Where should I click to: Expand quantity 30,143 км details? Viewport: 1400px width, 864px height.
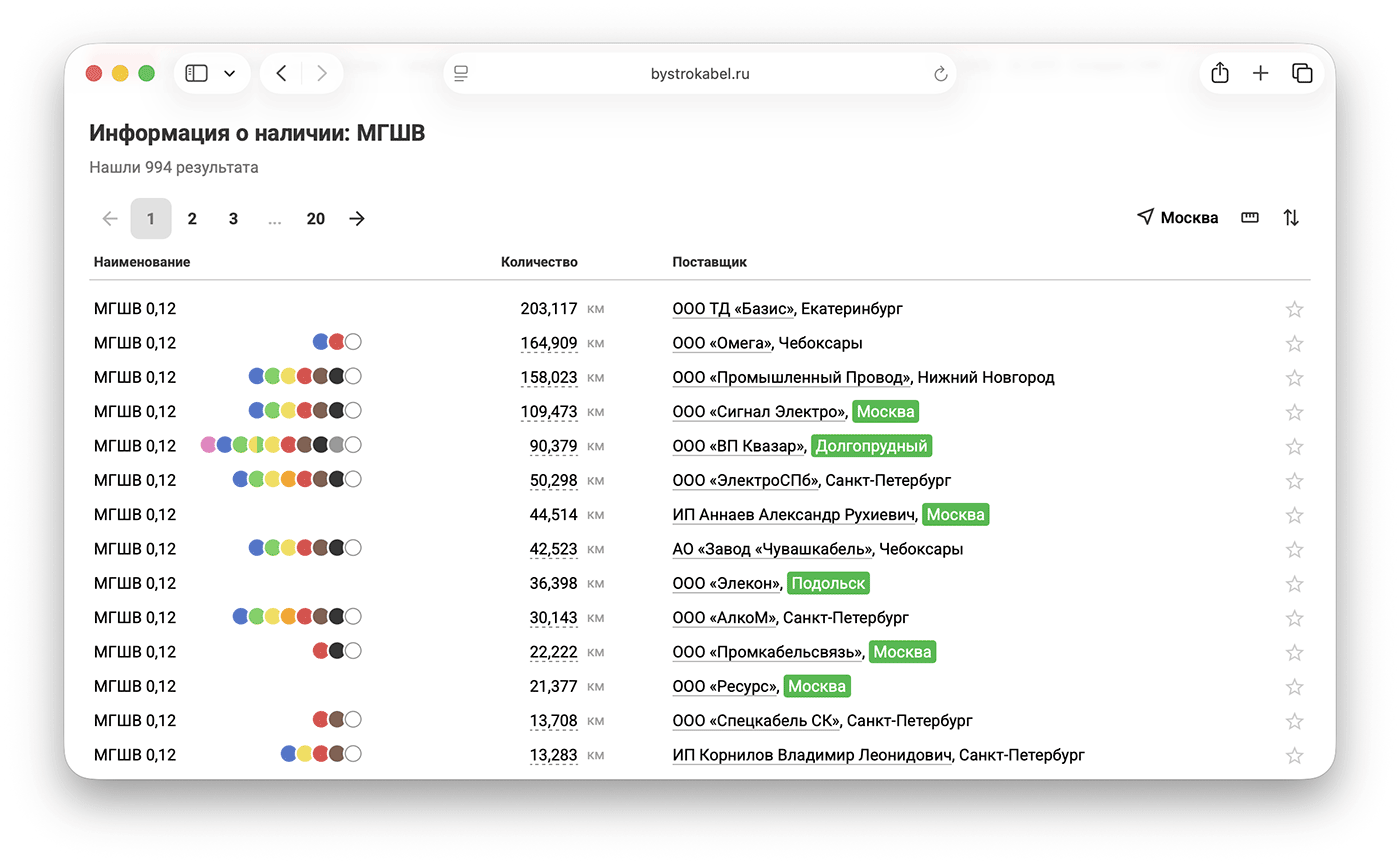click(554, 618)
